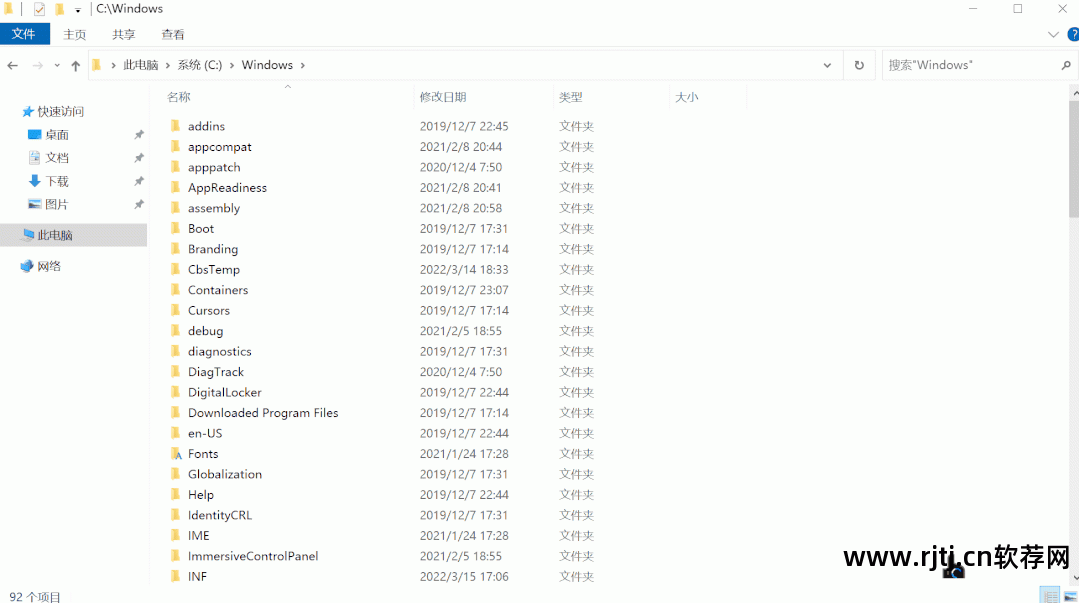
Task: Go forward with the Forward arrow
Action: pyautogui.click(x=37, y=65)
